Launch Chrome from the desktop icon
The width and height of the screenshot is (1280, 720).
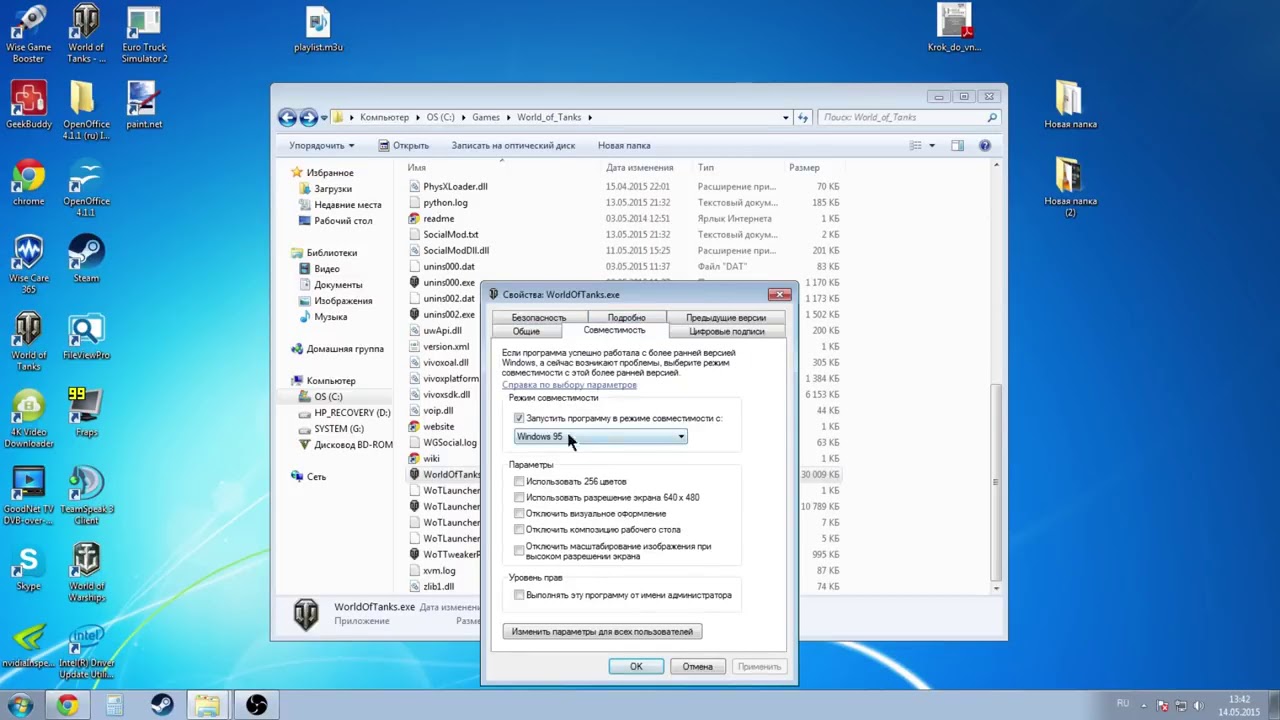28,182
